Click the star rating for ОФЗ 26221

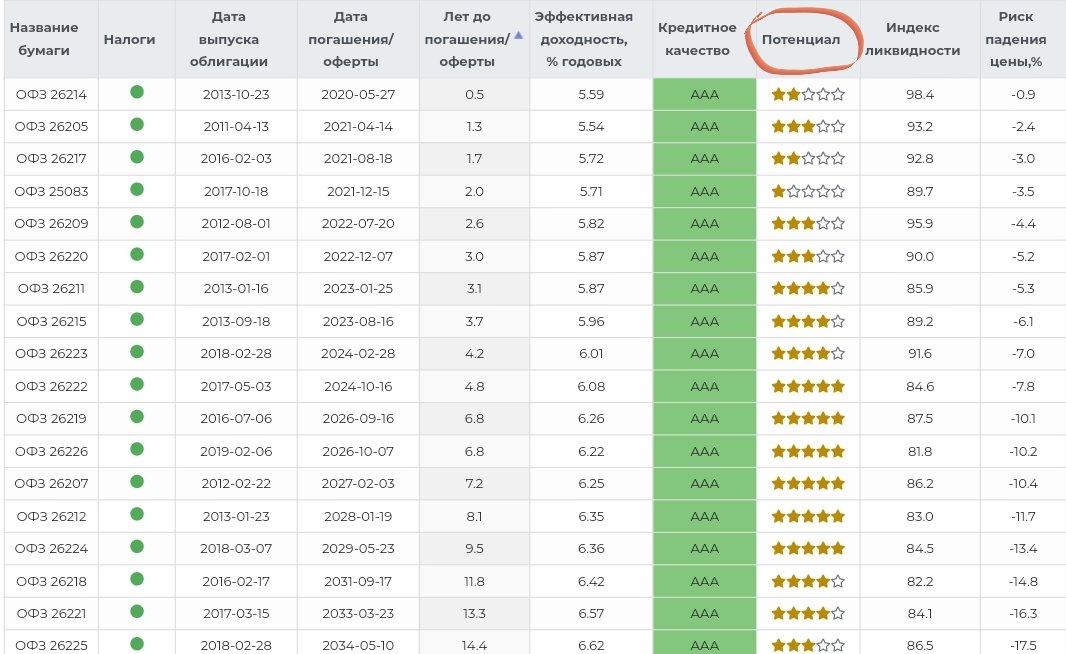point(808,613)
